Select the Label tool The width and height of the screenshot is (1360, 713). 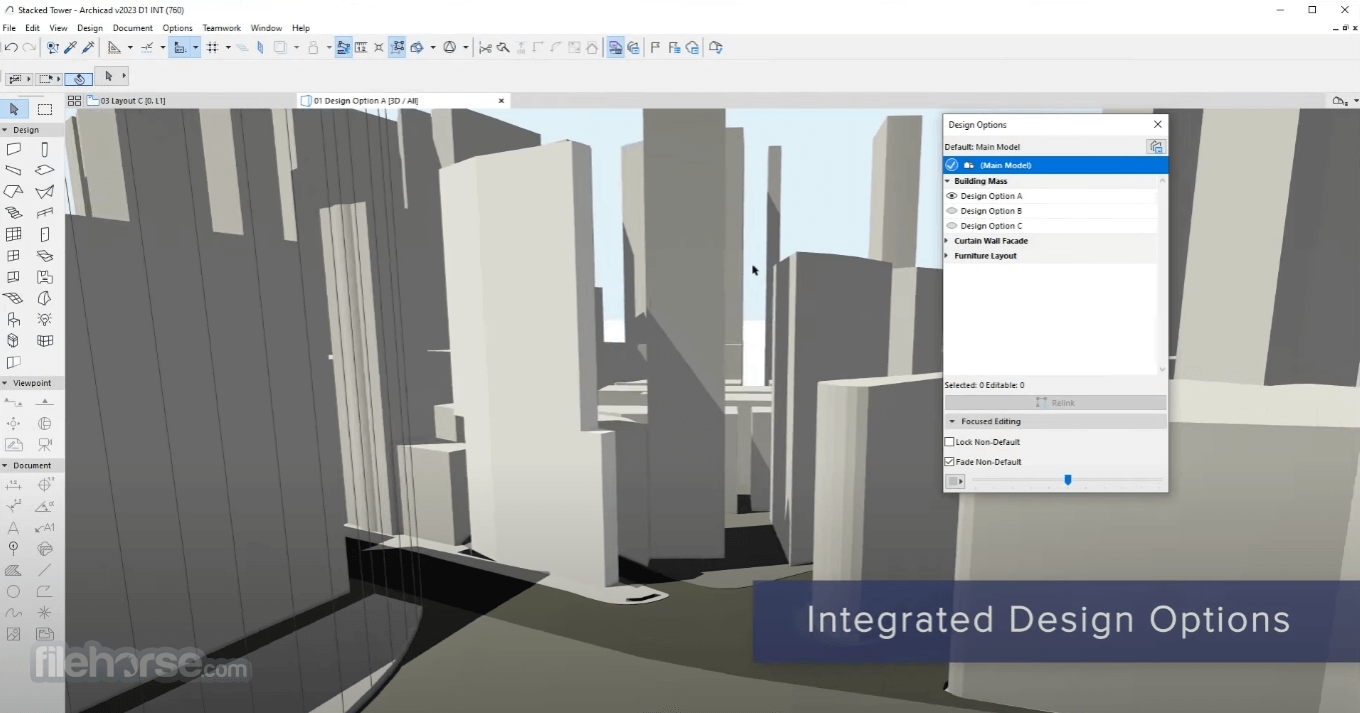coord(45,527)
